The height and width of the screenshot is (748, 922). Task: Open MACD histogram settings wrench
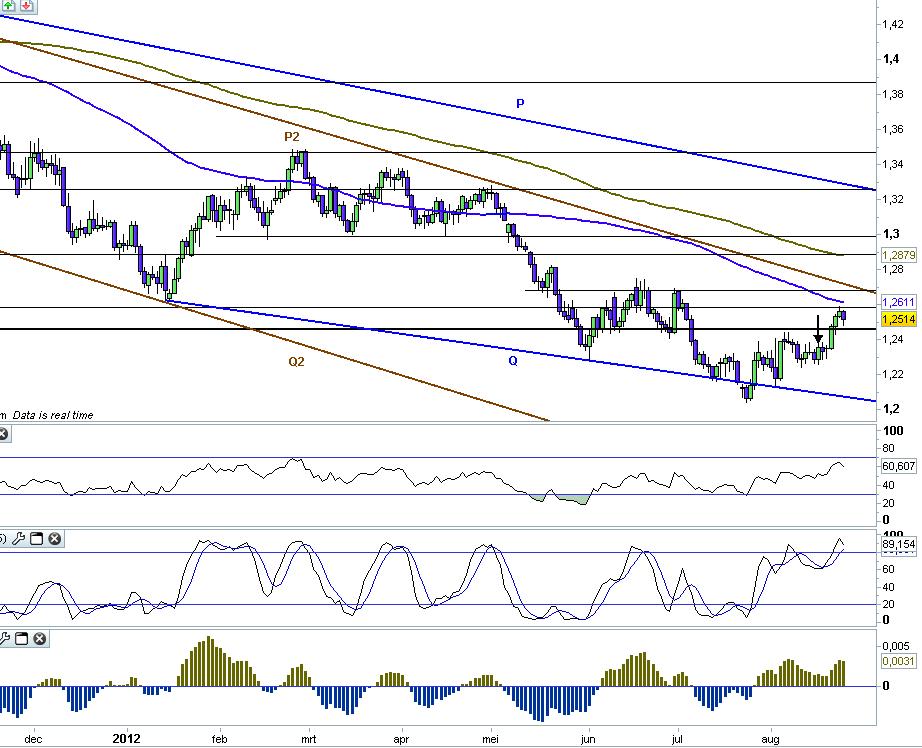coord(4,639)
